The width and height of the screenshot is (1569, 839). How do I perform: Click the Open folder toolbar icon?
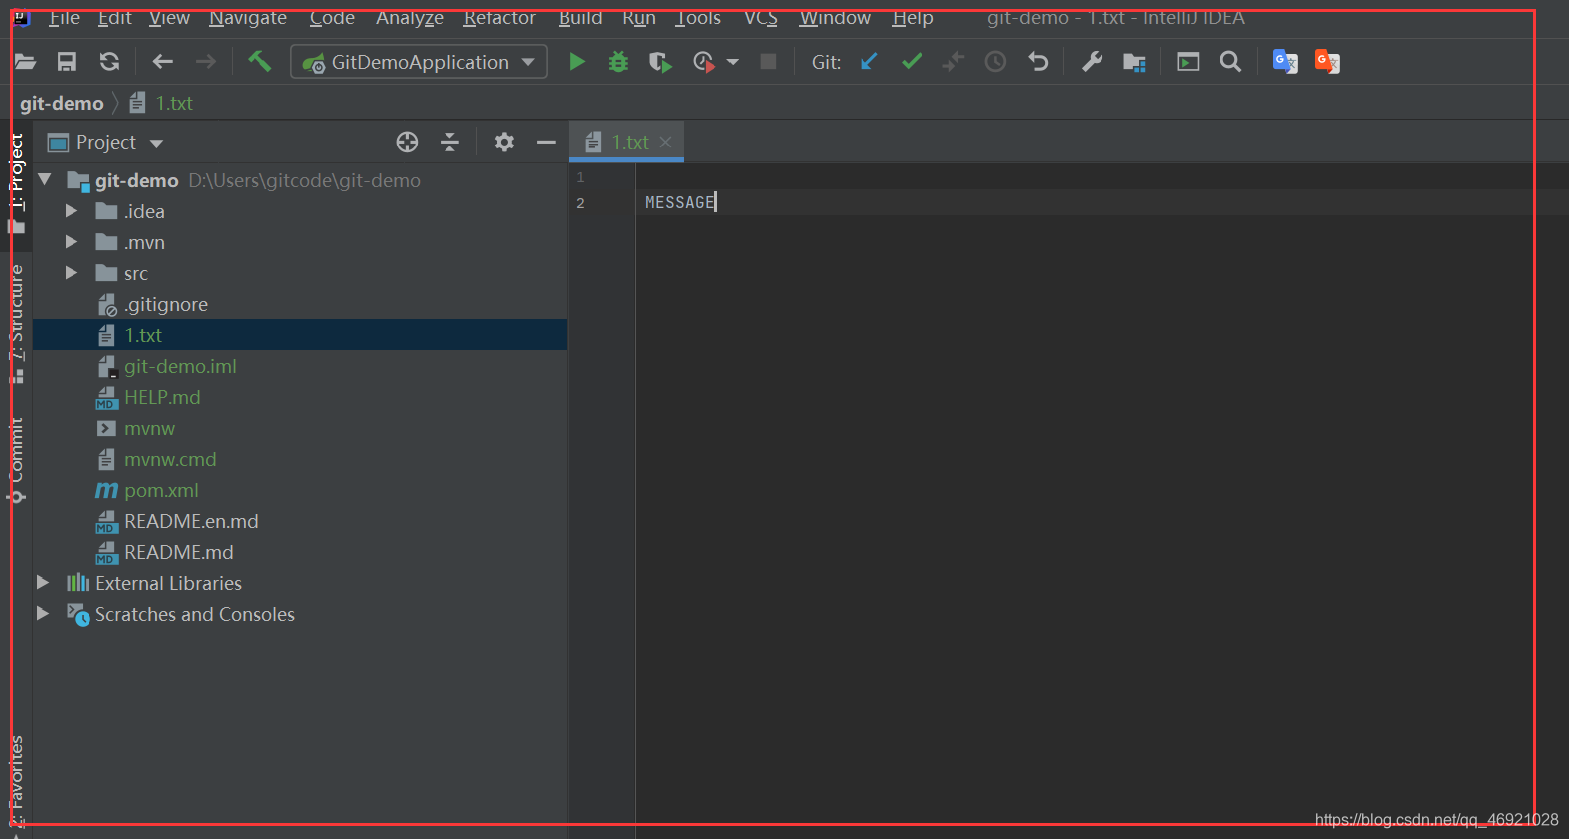pos(25,62)
